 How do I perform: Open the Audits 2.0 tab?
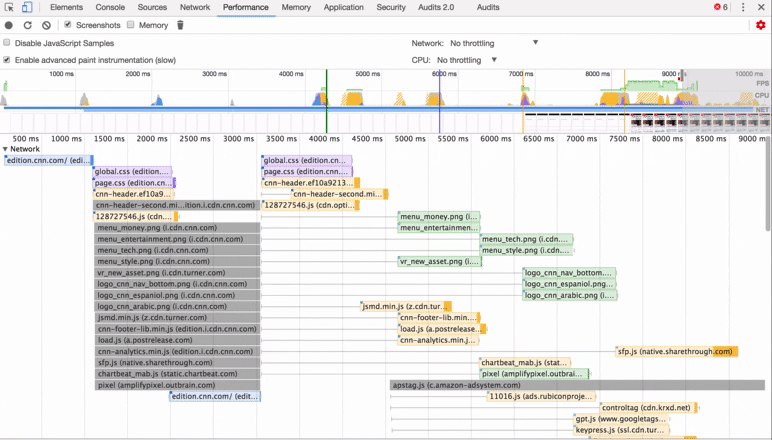click(436, 7)
